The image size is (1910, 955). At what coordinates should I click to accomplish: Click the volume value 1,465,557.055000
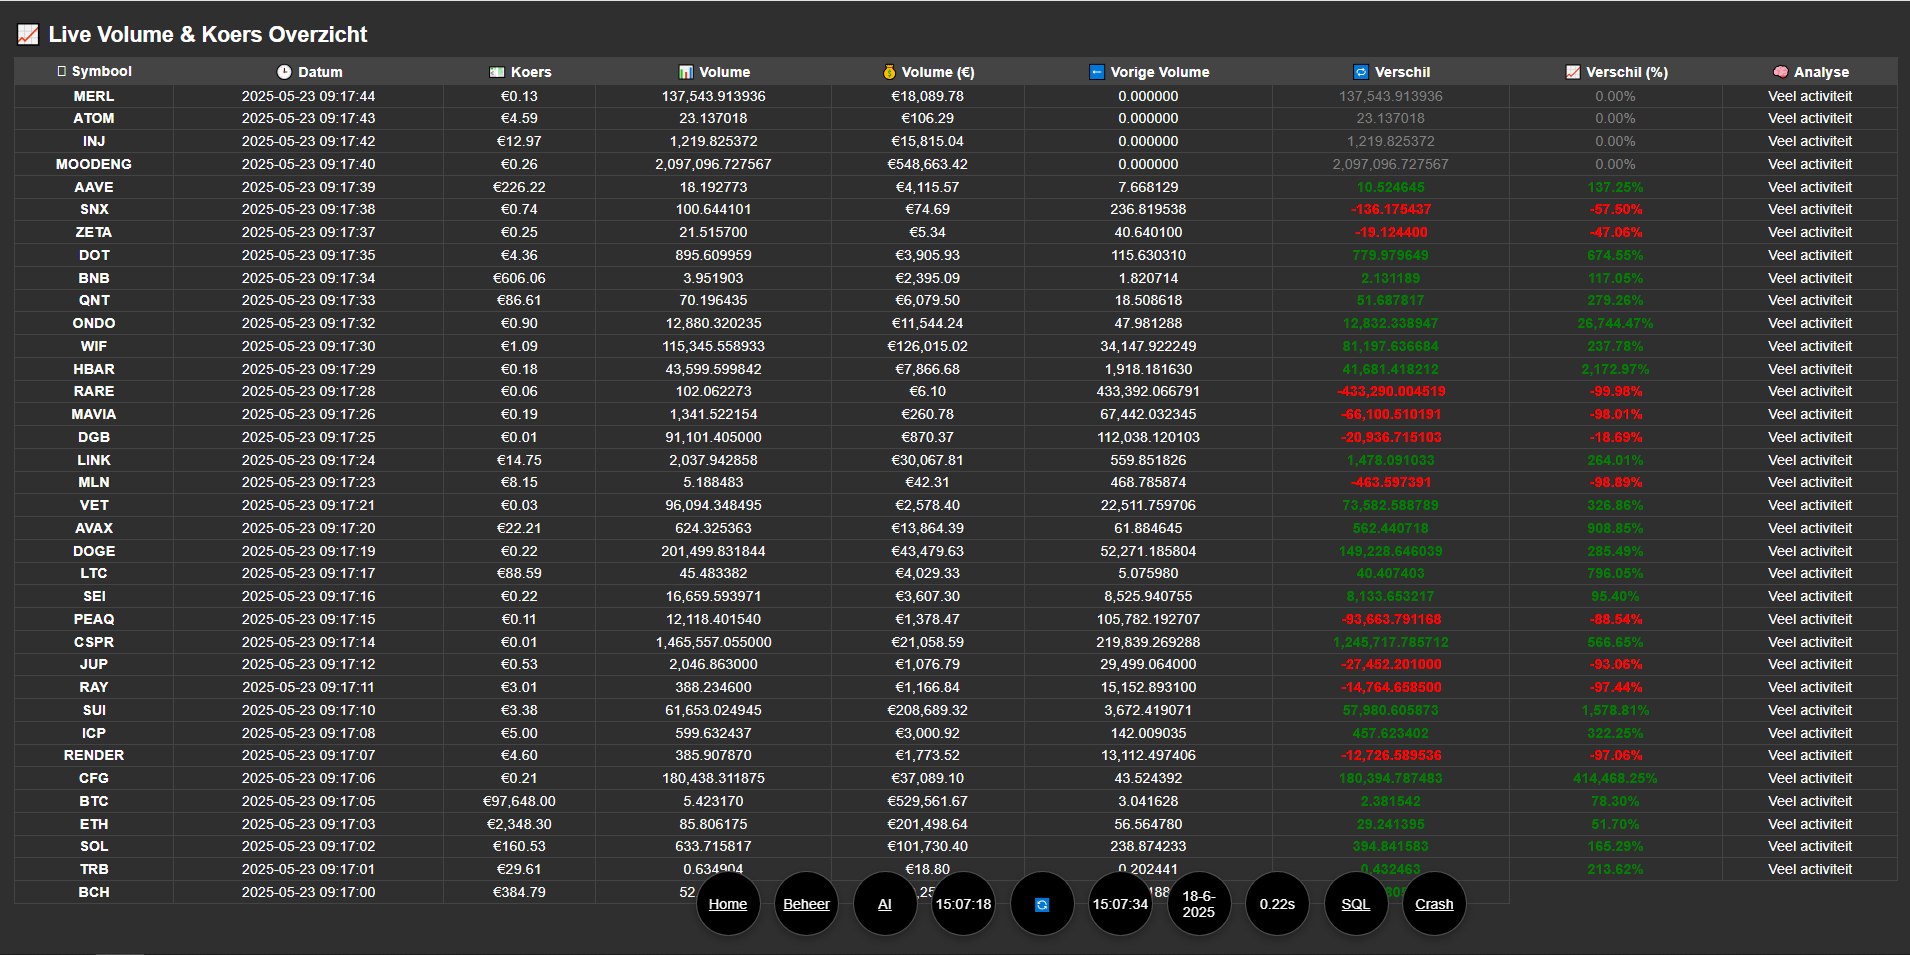tap(713, 642)
